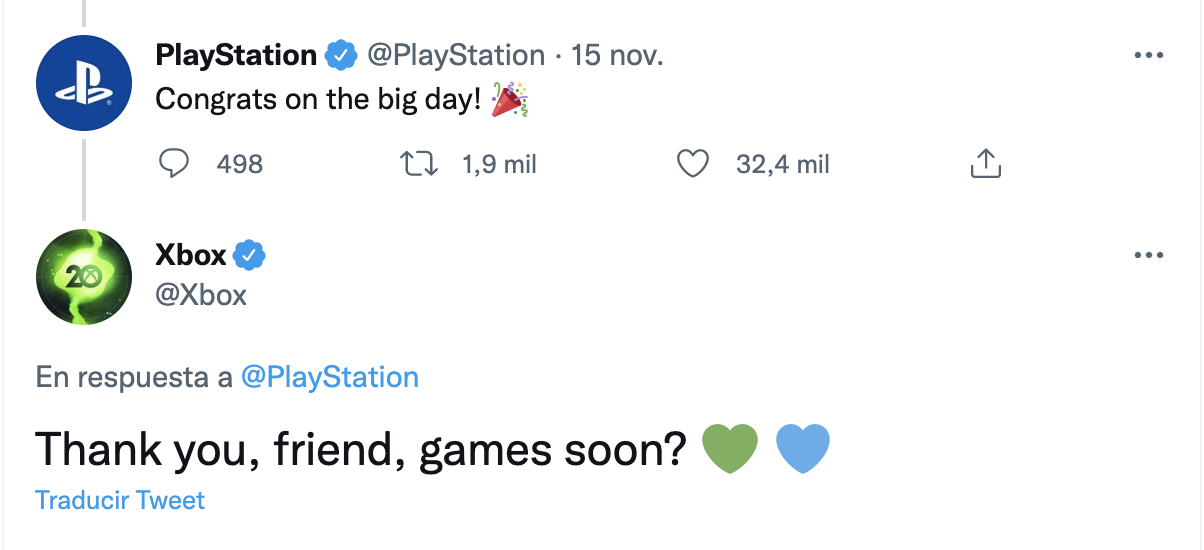This screenshot has height=550, width=1204.
Task: Open the more options menu on PlayStation's tweet
Action: [1149, 56]
